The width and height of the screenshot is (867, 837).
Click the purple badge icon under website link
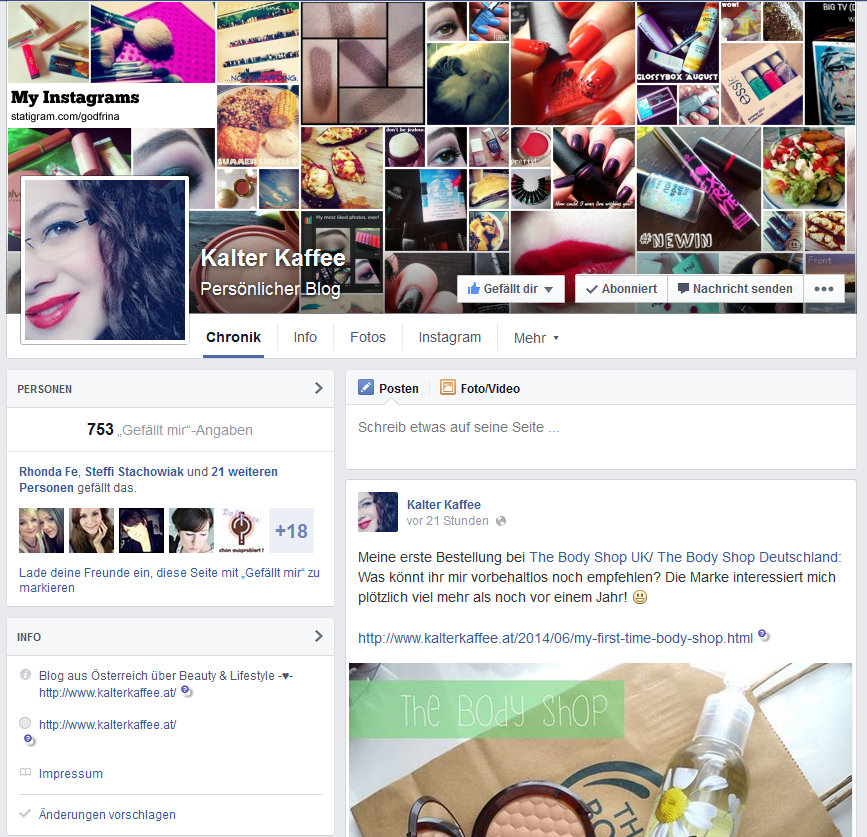[28, 739]
